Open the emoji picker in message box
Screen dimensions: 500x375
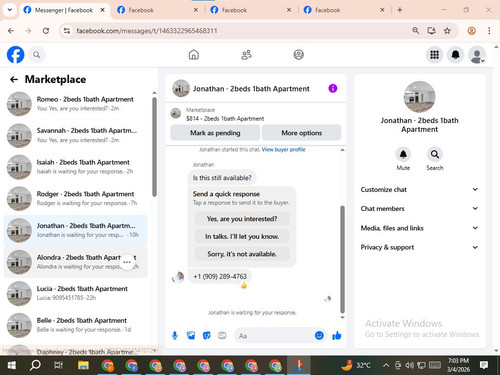coord(319,335)
